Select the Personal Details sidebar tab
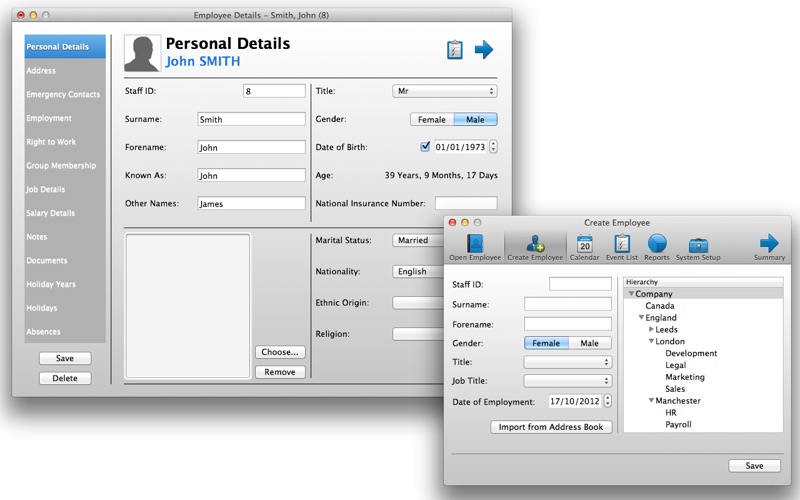Screen dimensions: 800x500 click(65, 46)
